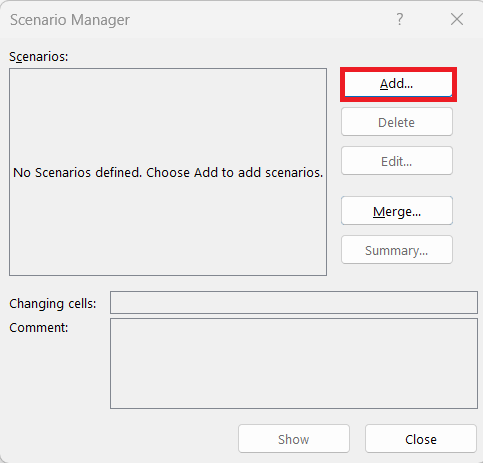Click the Changing cells: label
The height and width of the screenshot is (463, 483).
[x=53, y=304]
